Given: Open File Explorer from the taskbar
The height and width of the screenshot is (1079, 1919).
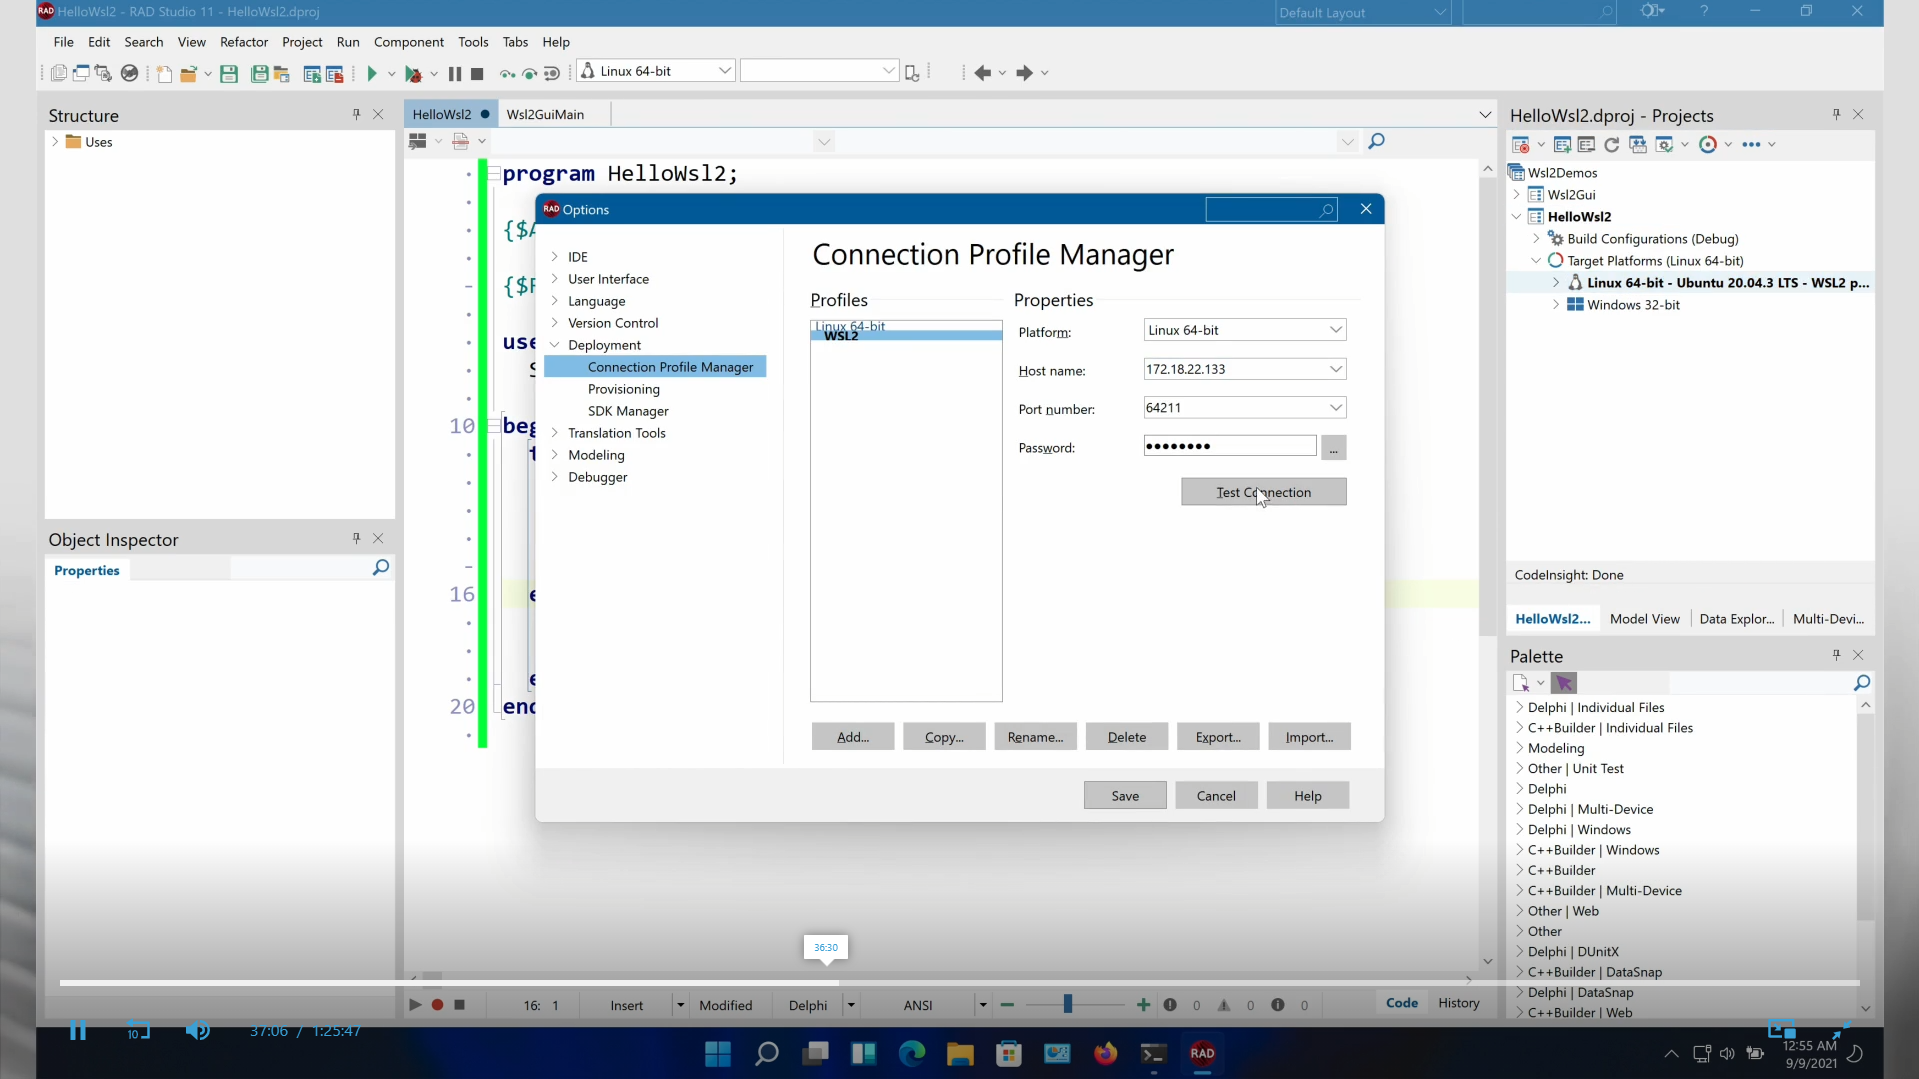Looking at the screenshot, I should pyautogui.click(x=960, y=1053).
